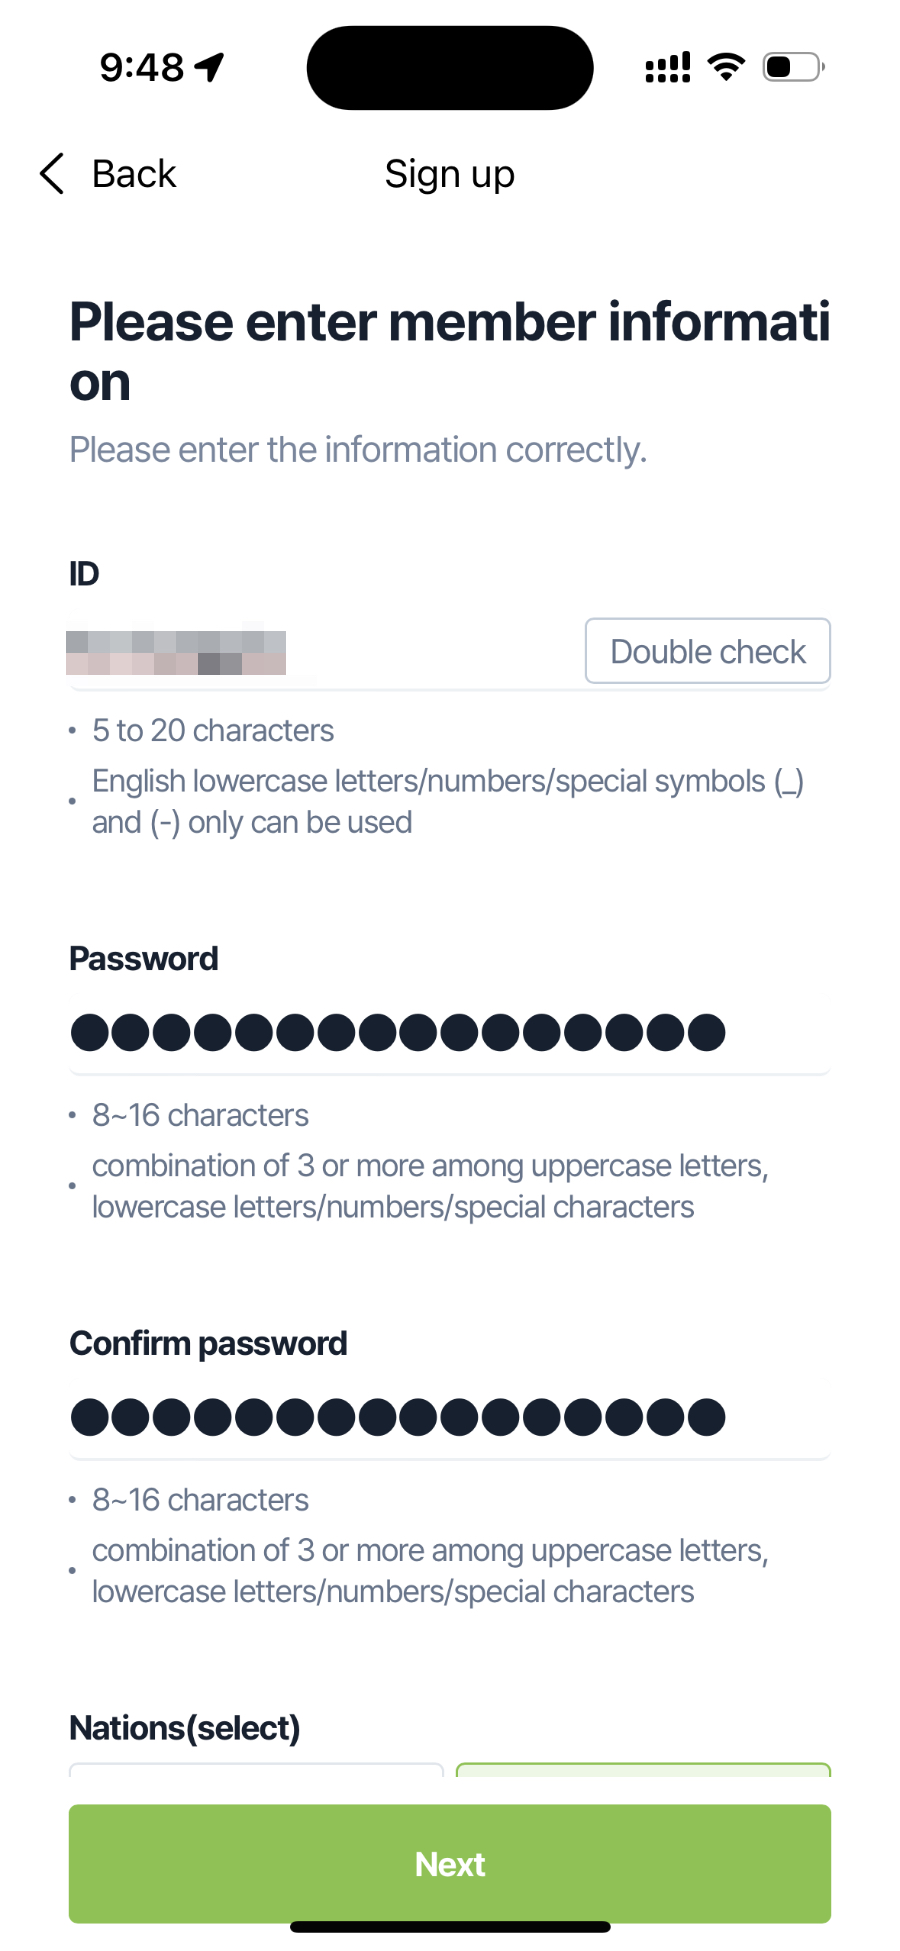
Task: Tap the Confirm password field label
Action: pyautogui.click(x=208, y=1343)
